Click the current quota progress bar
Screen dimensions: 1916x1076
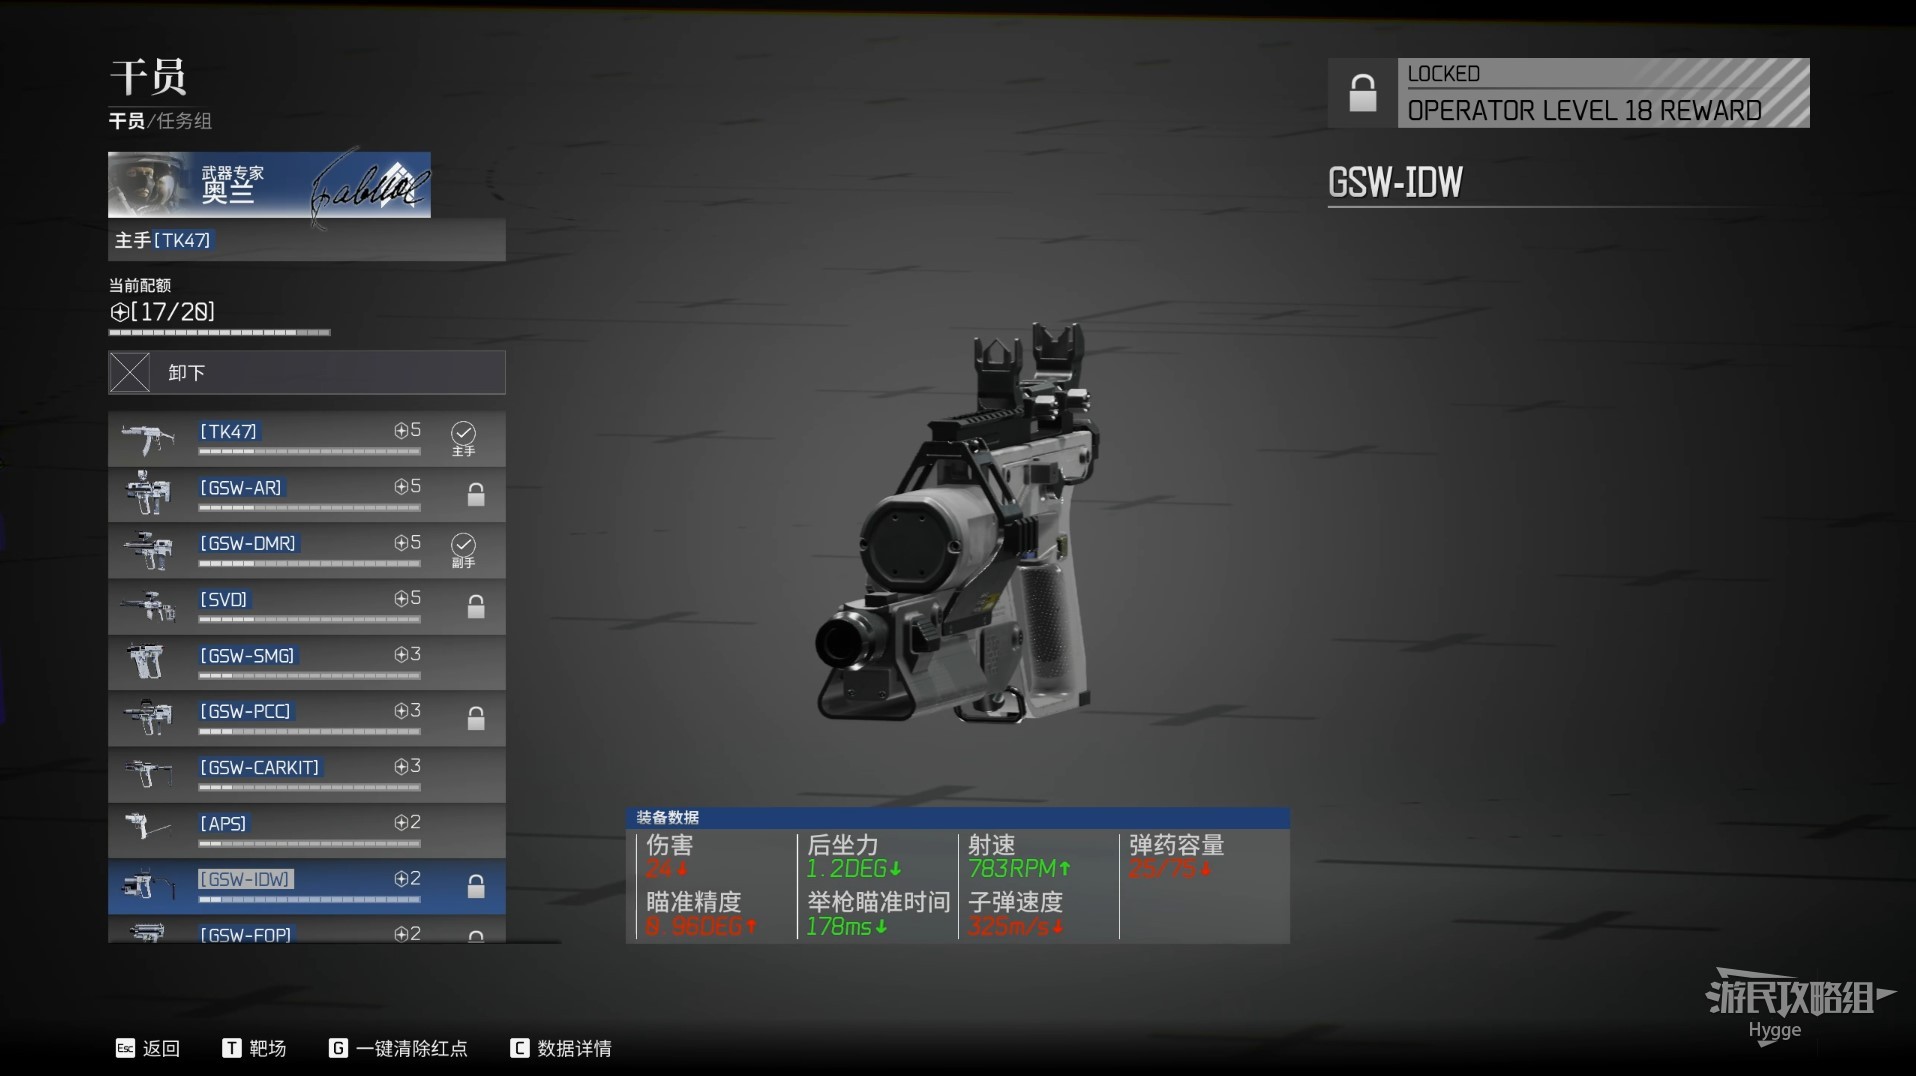[219, 332]
